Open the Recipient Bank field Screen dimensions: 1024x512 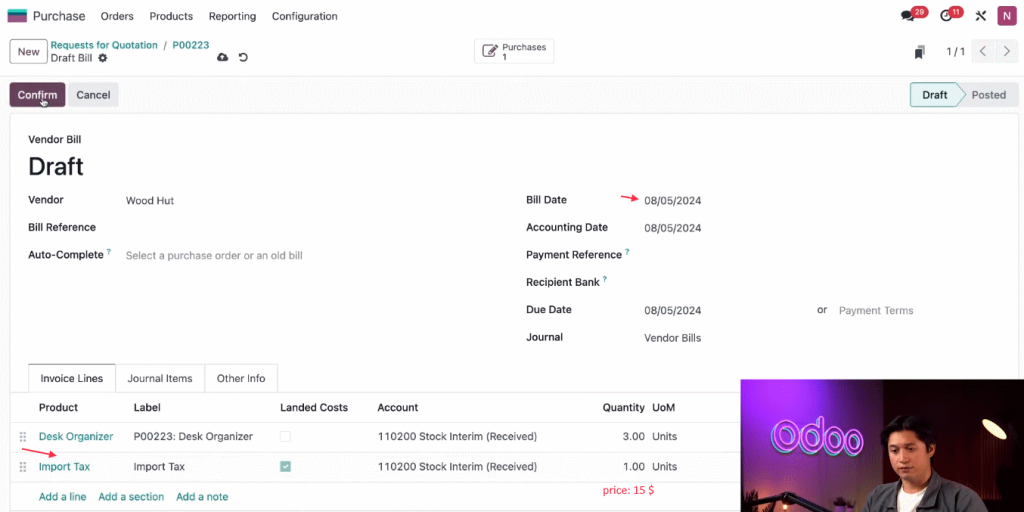pos(824,283)
